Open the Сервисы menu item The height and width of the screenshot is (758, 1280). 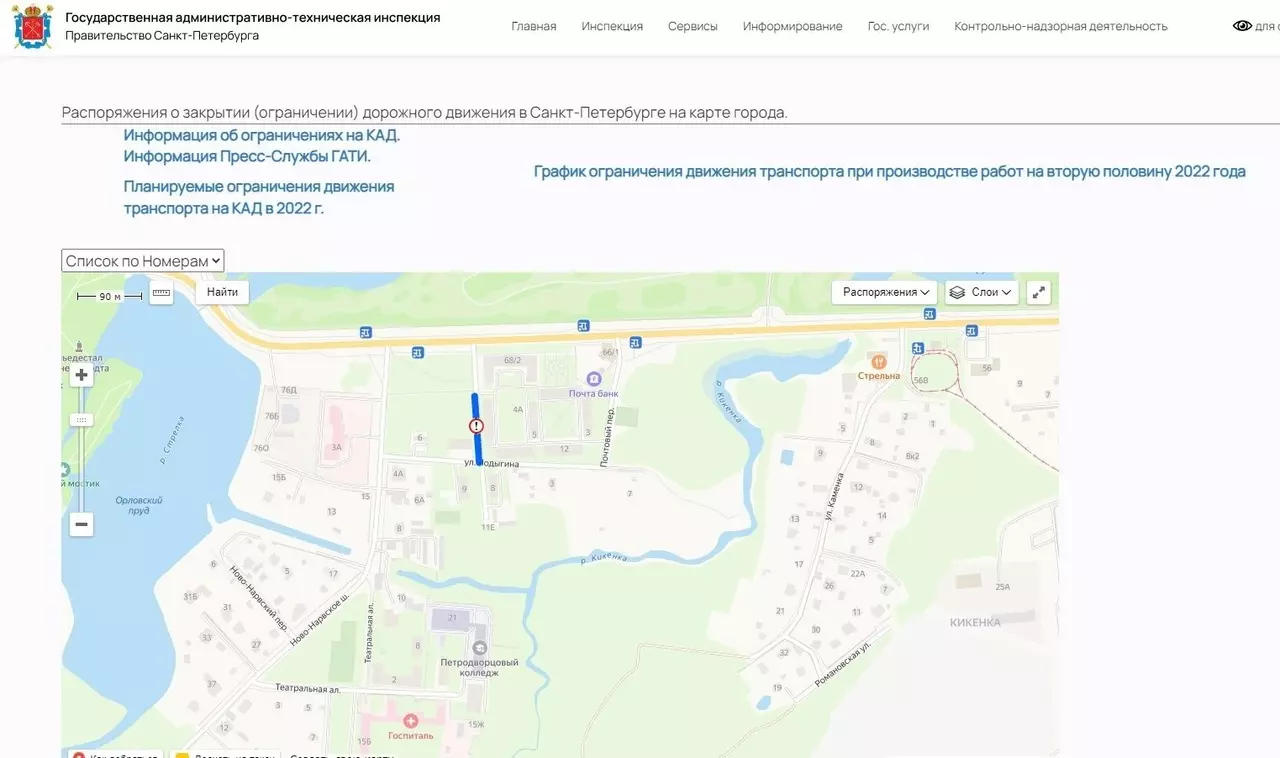[x=693, y=26]
